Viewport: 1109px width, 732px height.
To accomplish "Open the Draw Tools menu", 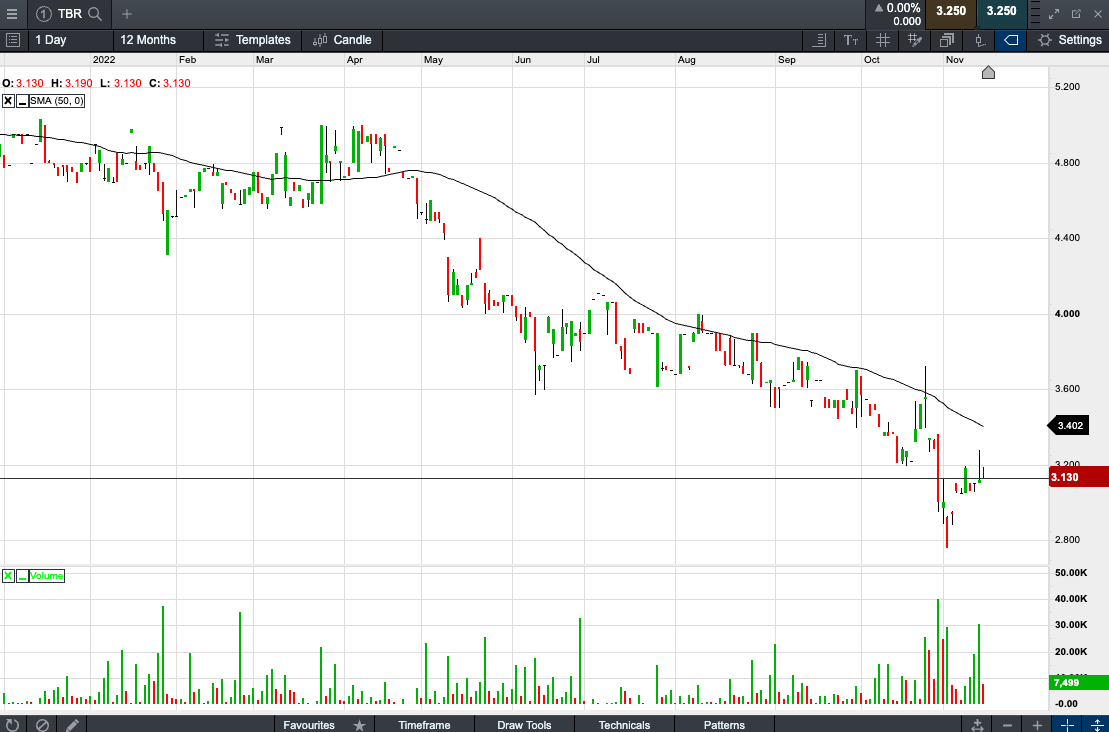I will pyautogui.click(x=524, y=725).
